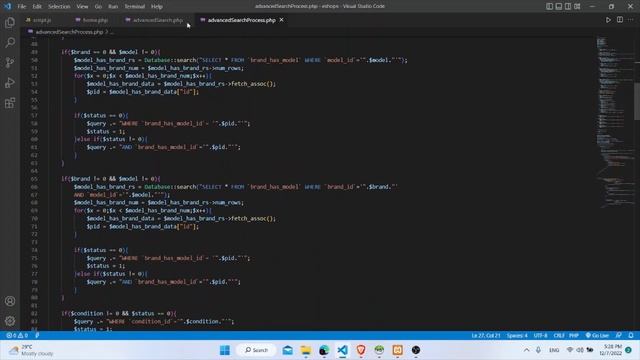Screen dimensions: 640x360
Task: Click the ENG language indicator
Action: (x=554, y=350)
